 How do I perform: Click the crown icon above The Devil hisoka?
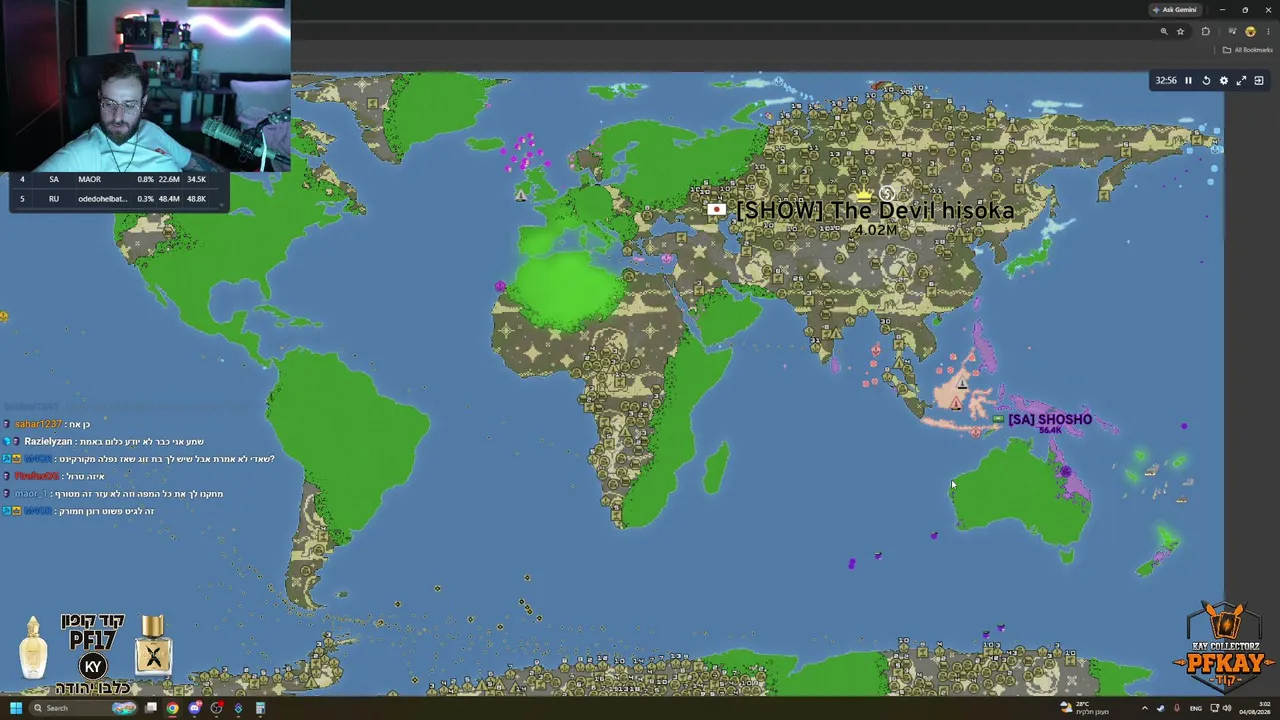(864, 193)
